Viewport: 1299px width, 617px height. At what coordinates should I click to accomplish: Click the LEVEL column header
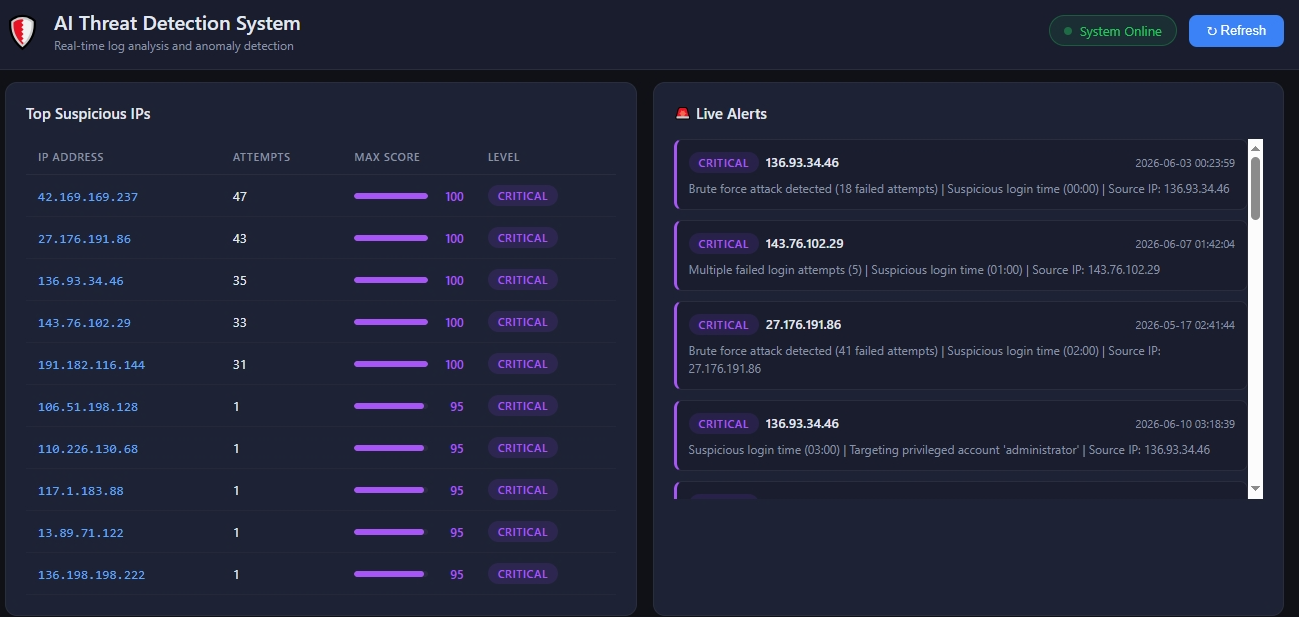click(x=504, y=157)
